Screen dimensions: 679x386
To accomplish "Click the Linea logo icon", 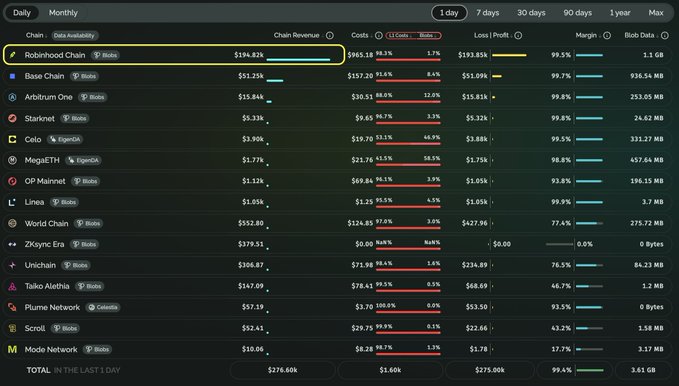I will click(x=13, y=202).
